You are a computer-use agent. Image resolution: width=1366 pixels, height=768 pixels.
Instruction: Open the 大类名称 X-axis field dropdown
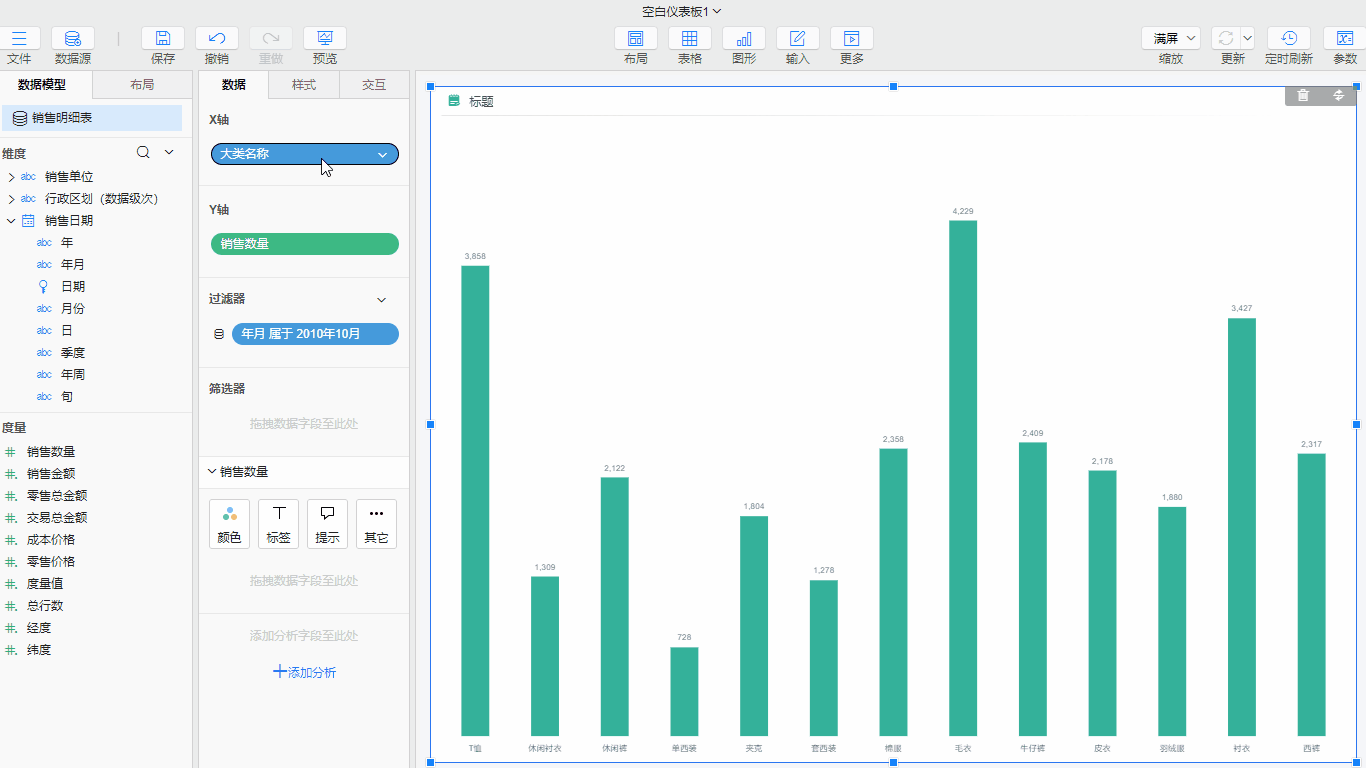point(382,155)
